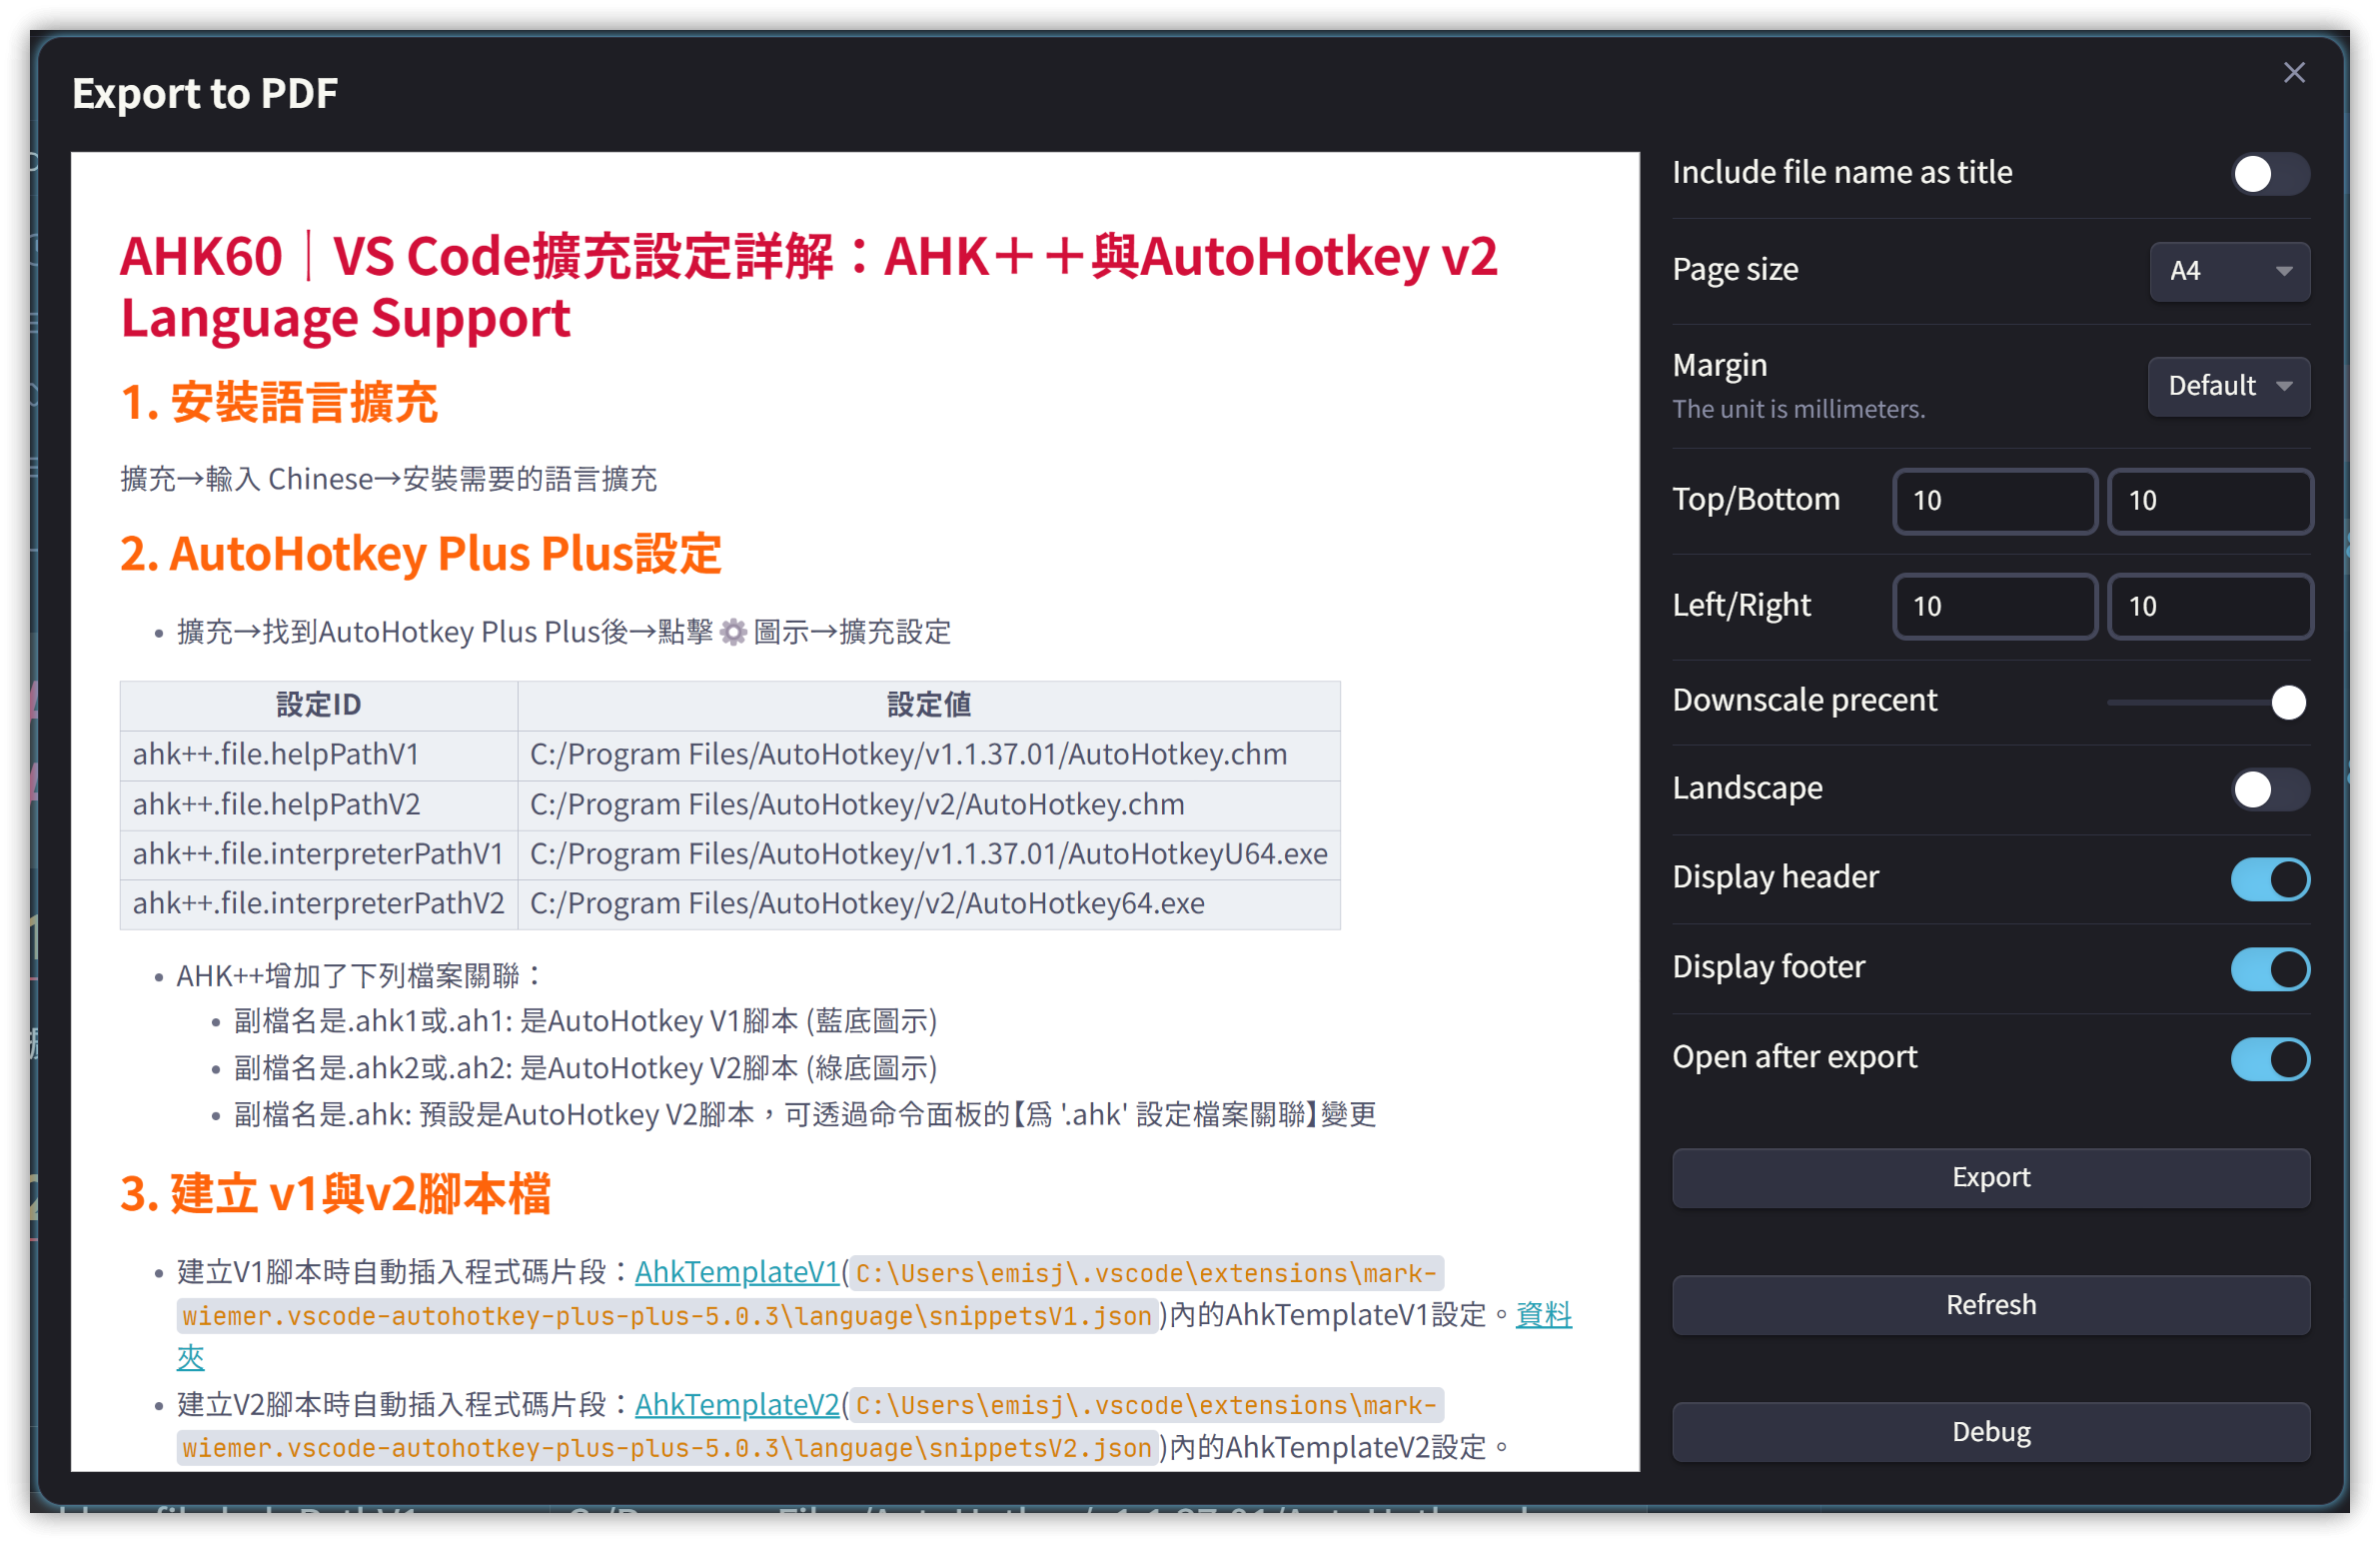Click the Debug button
The height and width of the screenshot is (1543, 2380).
pyautogui.click(x=1990, y=1431)
